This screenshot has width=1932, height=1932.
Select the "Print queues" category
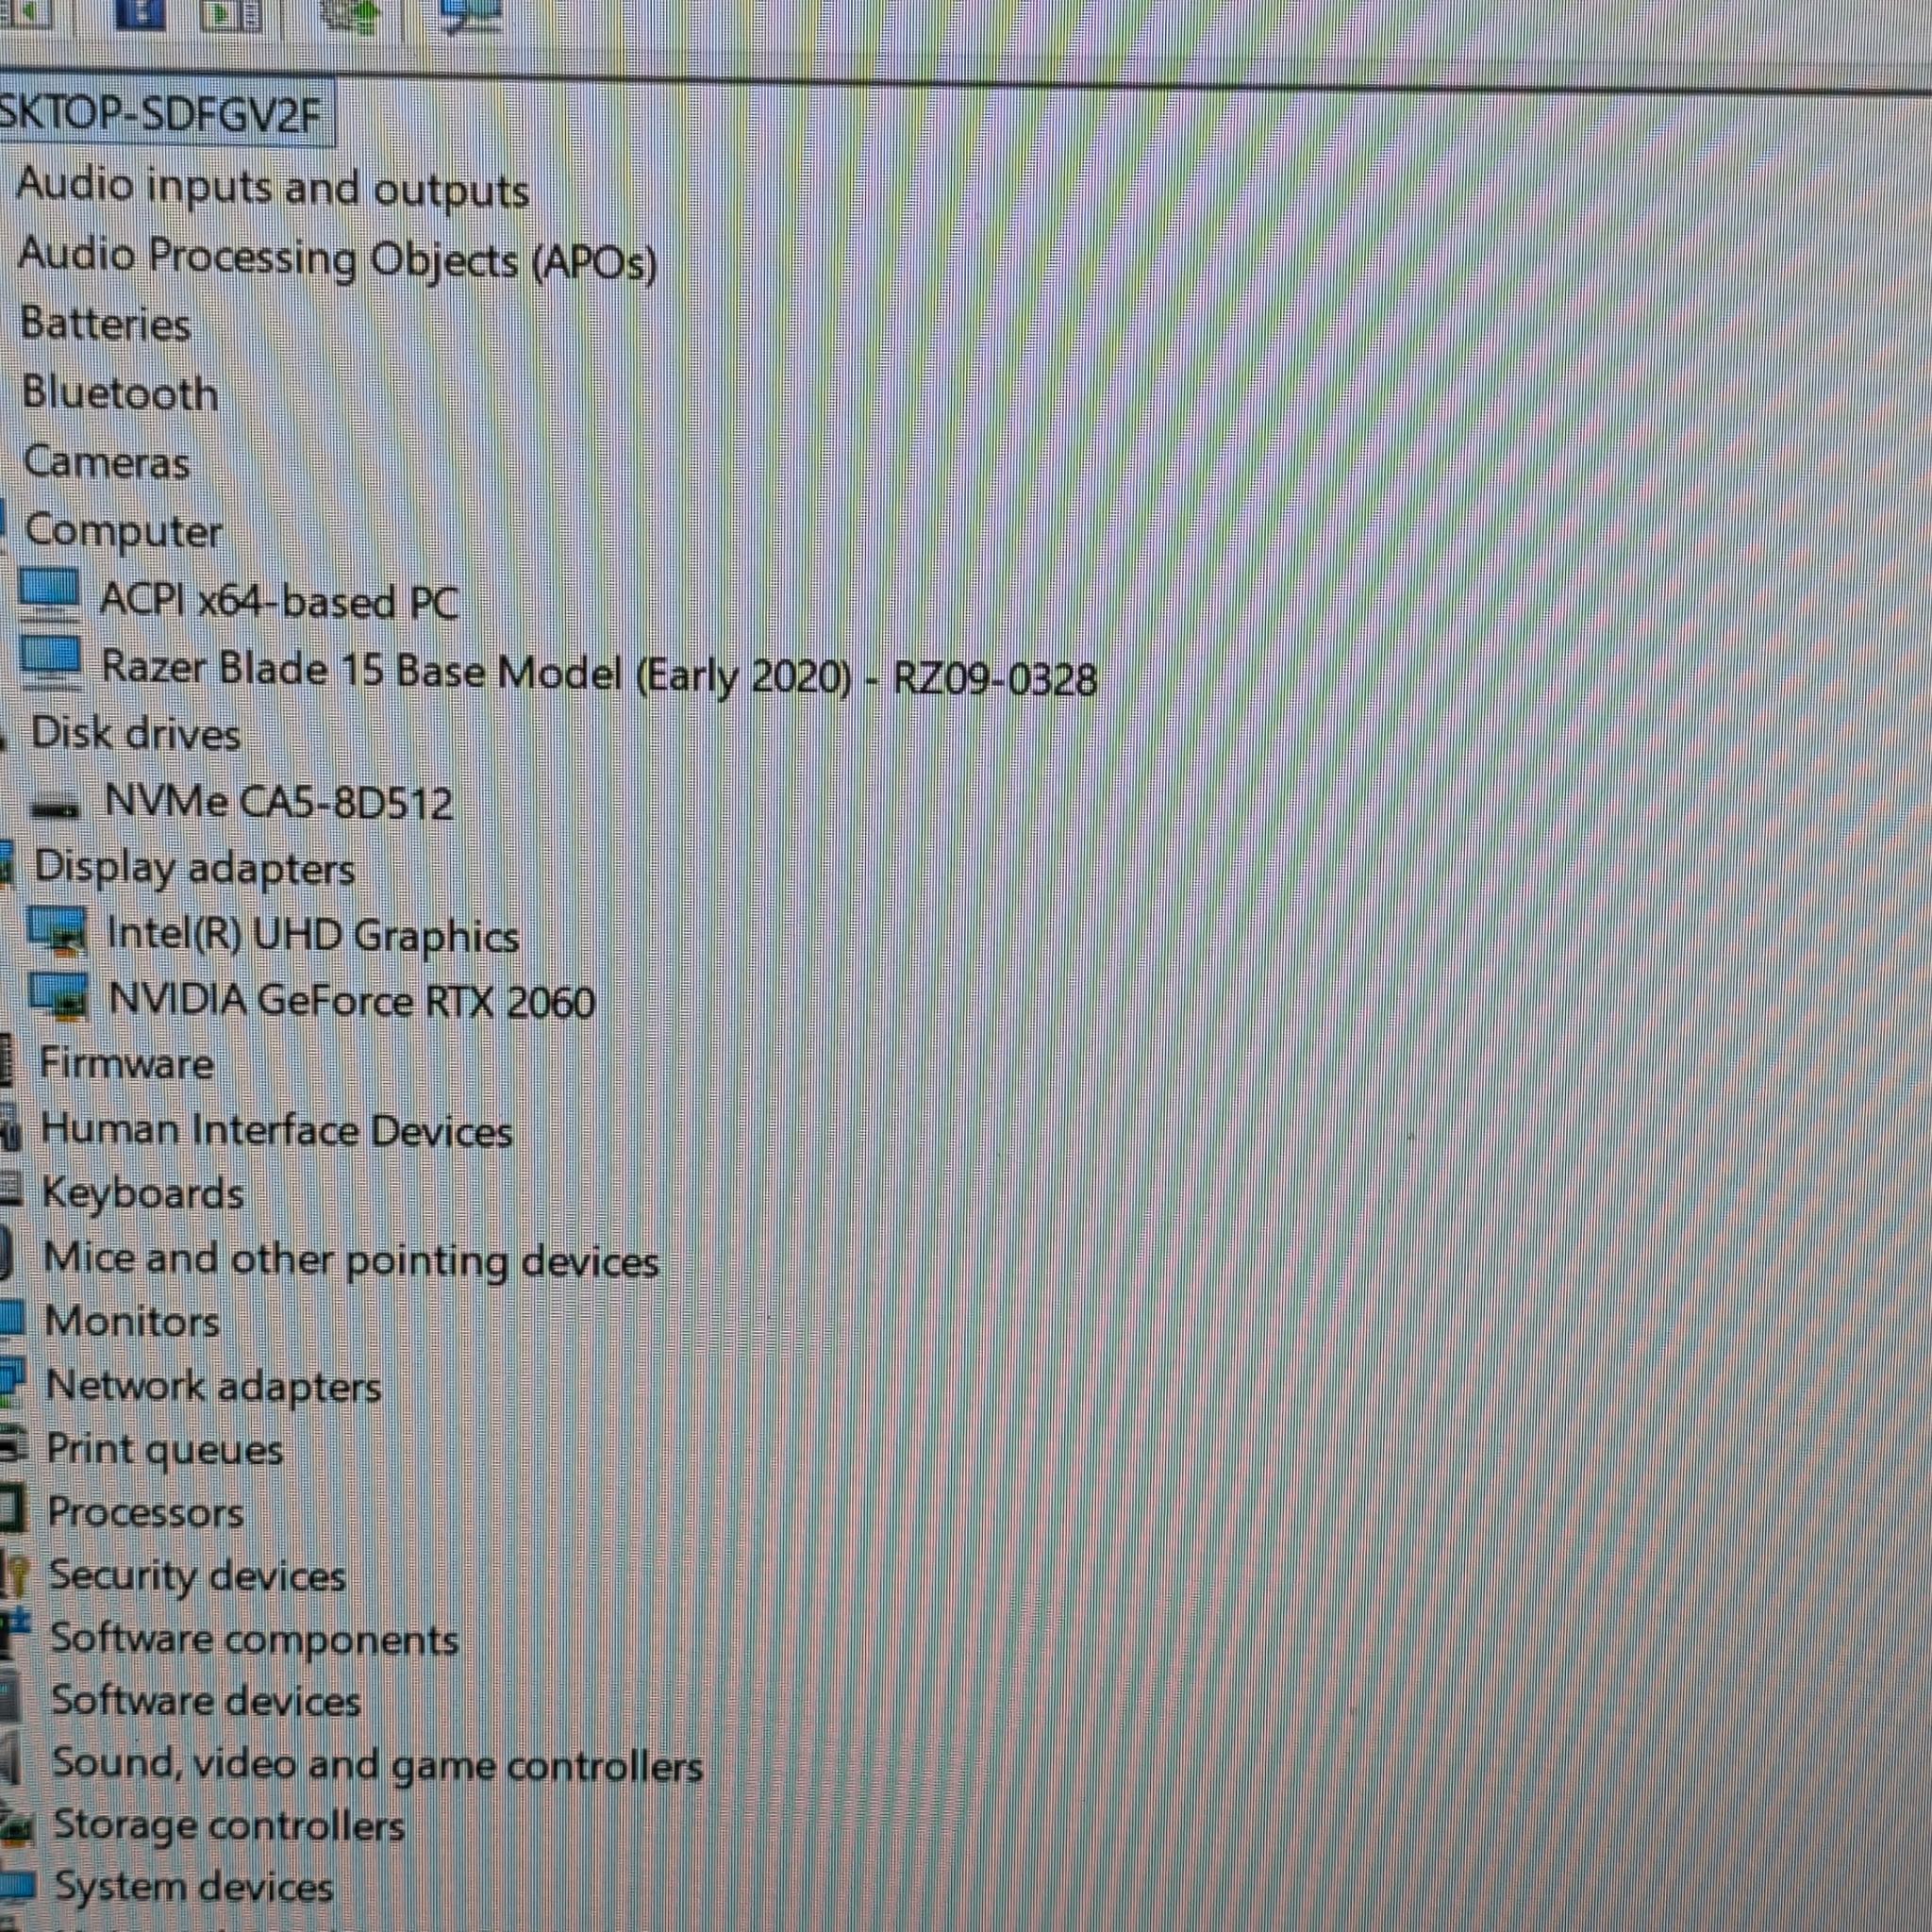coord(165,1449)
